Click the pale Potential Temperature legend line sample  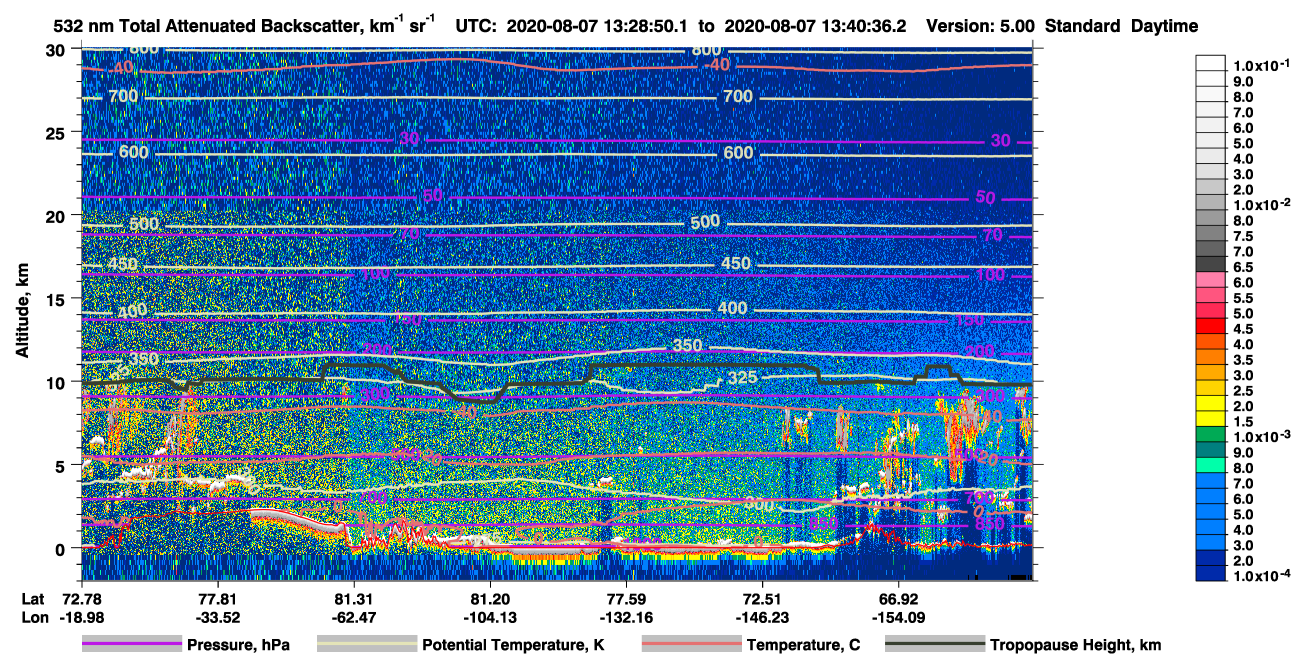coord(367,645)
